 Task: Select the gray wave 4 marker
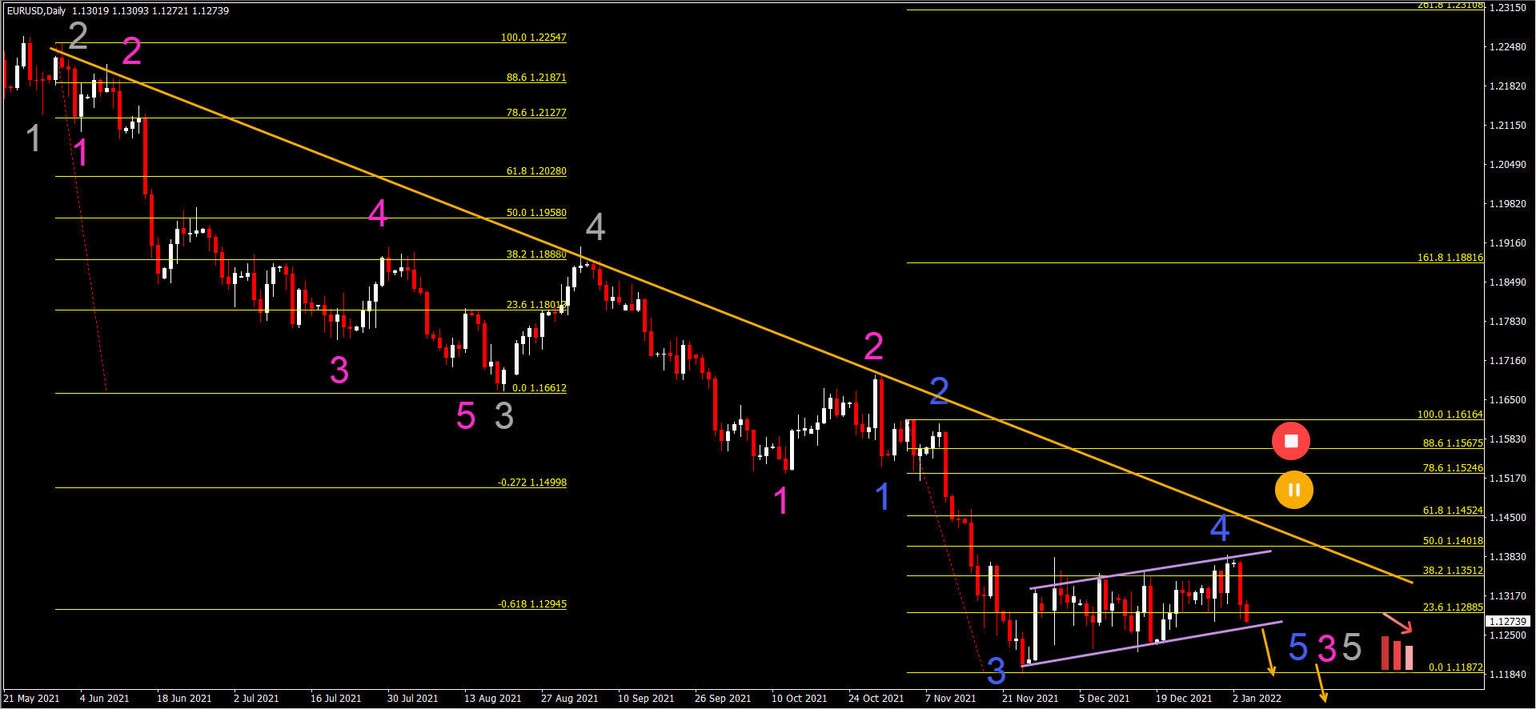coord(596,228)
